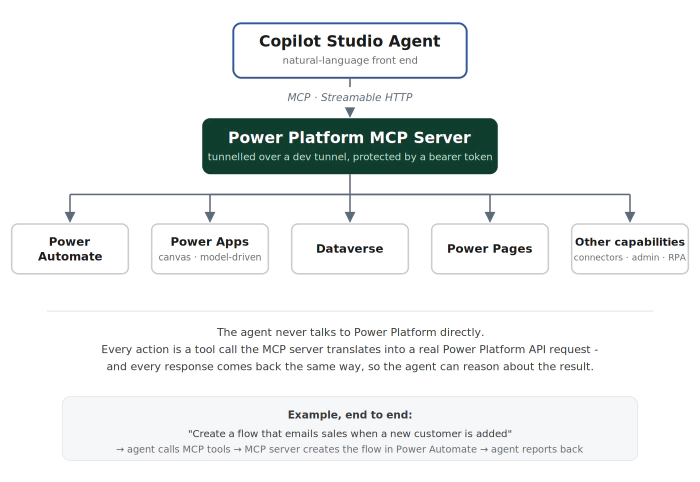Screen dimensions: 700x482
Task: Click the 'tunnelled over a dev tunnel' subtitle
Action: [x=350, y=157]
